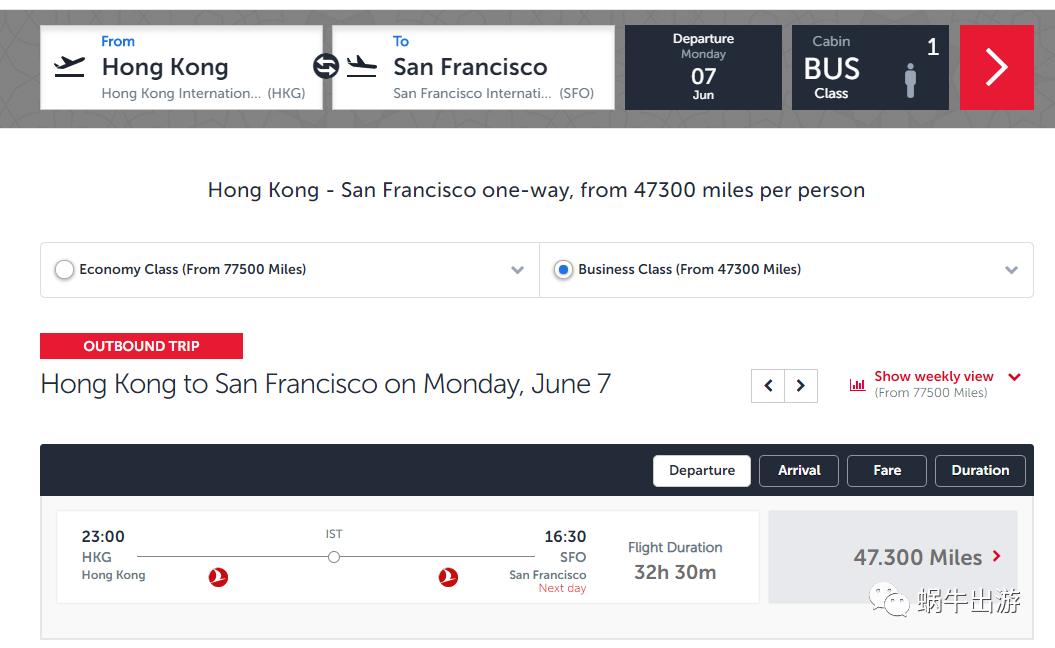This screenshot has height=648, width=1055.
Task: Click the departure plane icon in From field
Action: [x=69, y=67]
